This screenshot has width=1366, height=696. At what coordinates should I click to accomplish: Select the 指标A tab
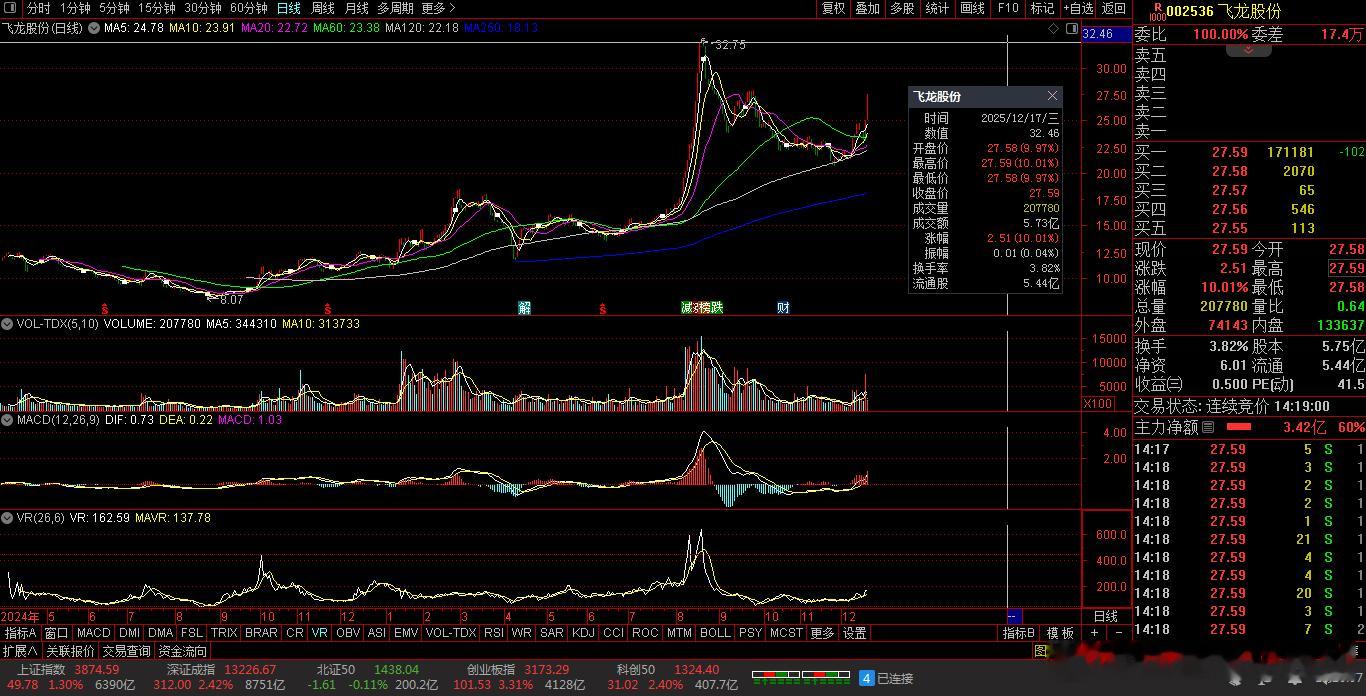20,633
